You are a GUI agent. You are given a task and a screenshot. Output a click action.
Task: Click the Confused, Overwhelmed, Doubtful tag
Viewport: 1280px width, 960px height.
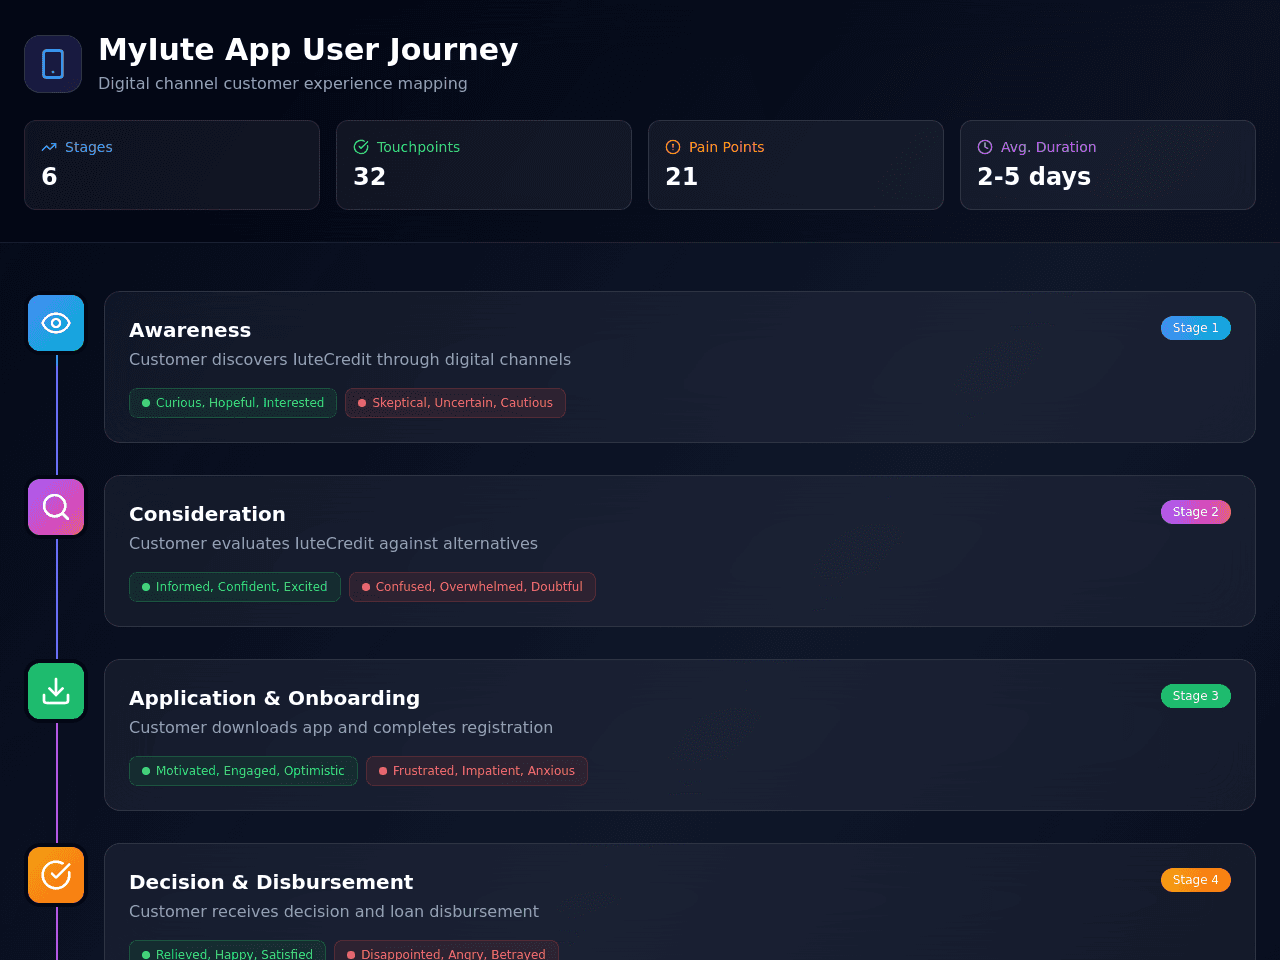point(472,587)
